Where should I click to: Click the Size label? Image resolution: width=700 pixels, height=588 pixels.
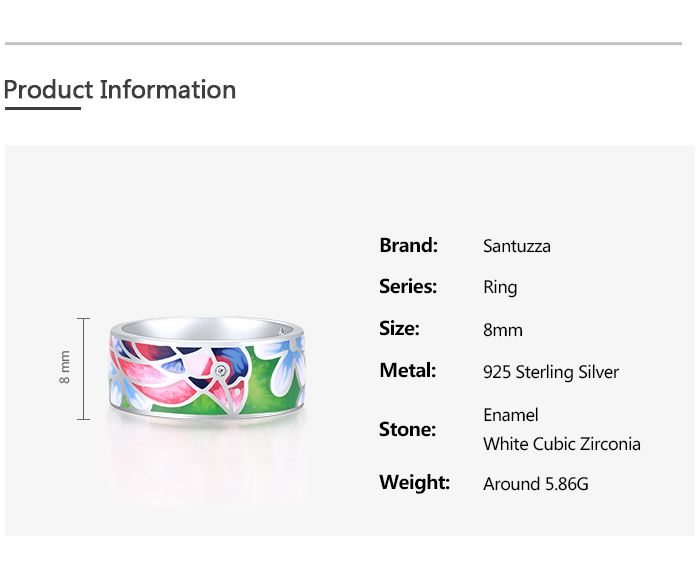399,329
